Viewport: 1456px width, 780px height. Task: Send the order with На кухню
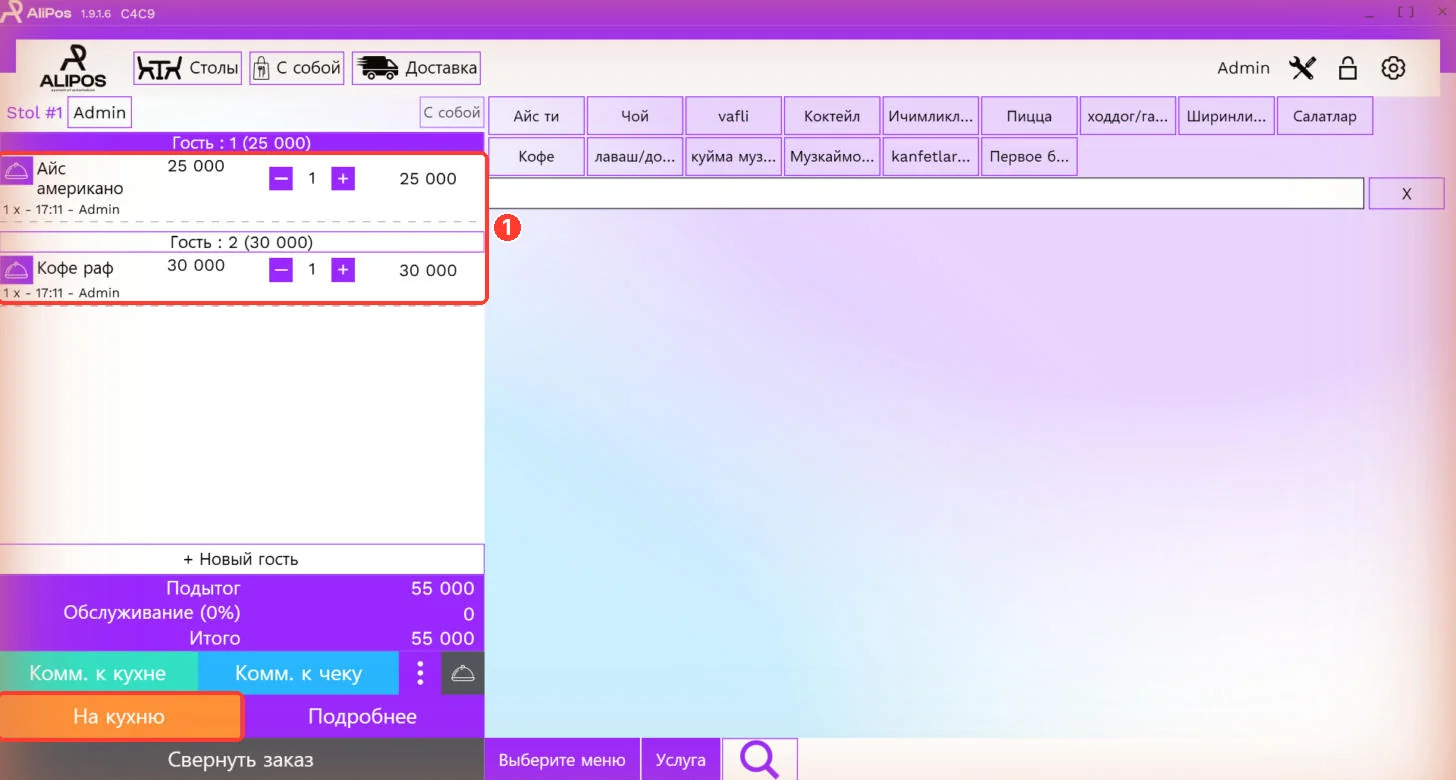tap(120, 716)
